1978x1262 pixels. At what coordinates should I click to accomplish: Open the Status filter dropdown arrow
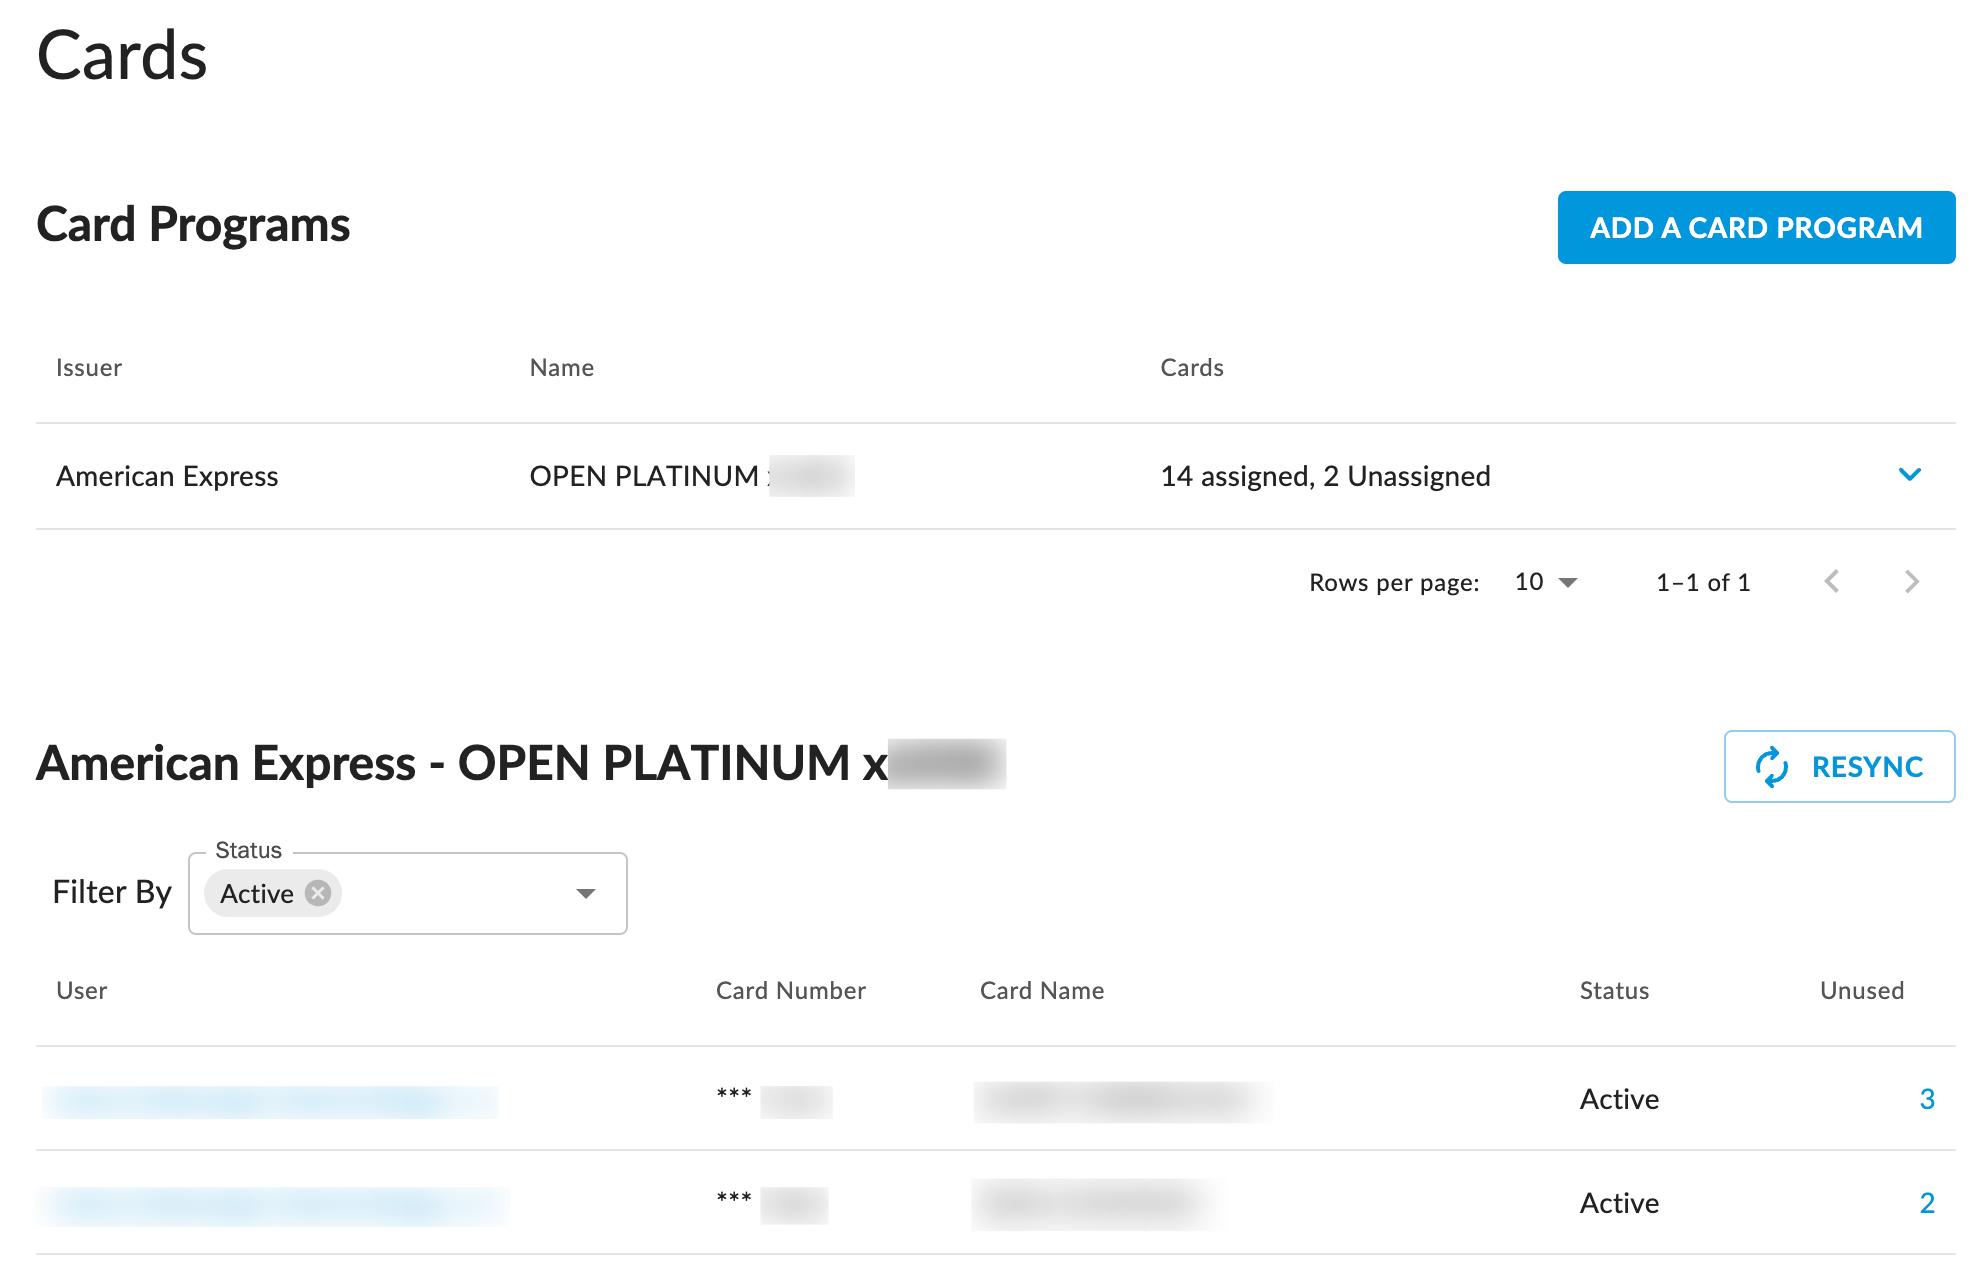pos(586,893)
